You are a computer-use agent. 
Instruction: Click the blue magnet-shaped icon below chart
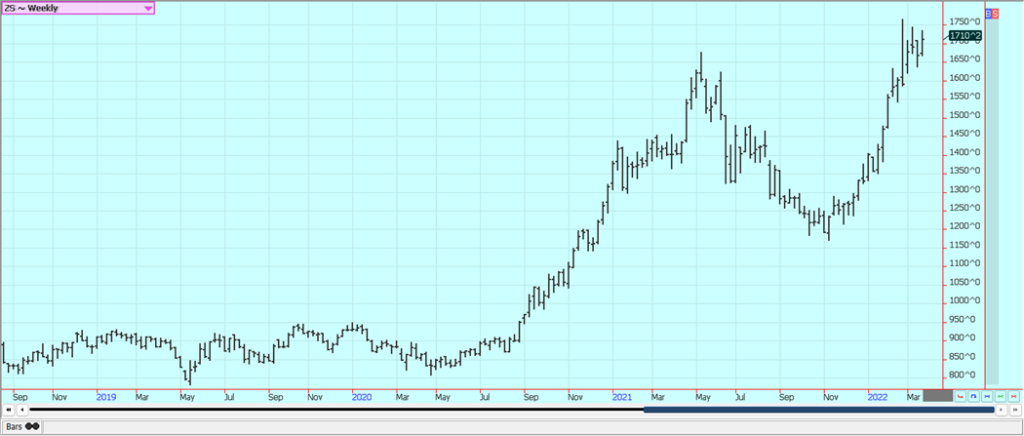coord(974,396)
